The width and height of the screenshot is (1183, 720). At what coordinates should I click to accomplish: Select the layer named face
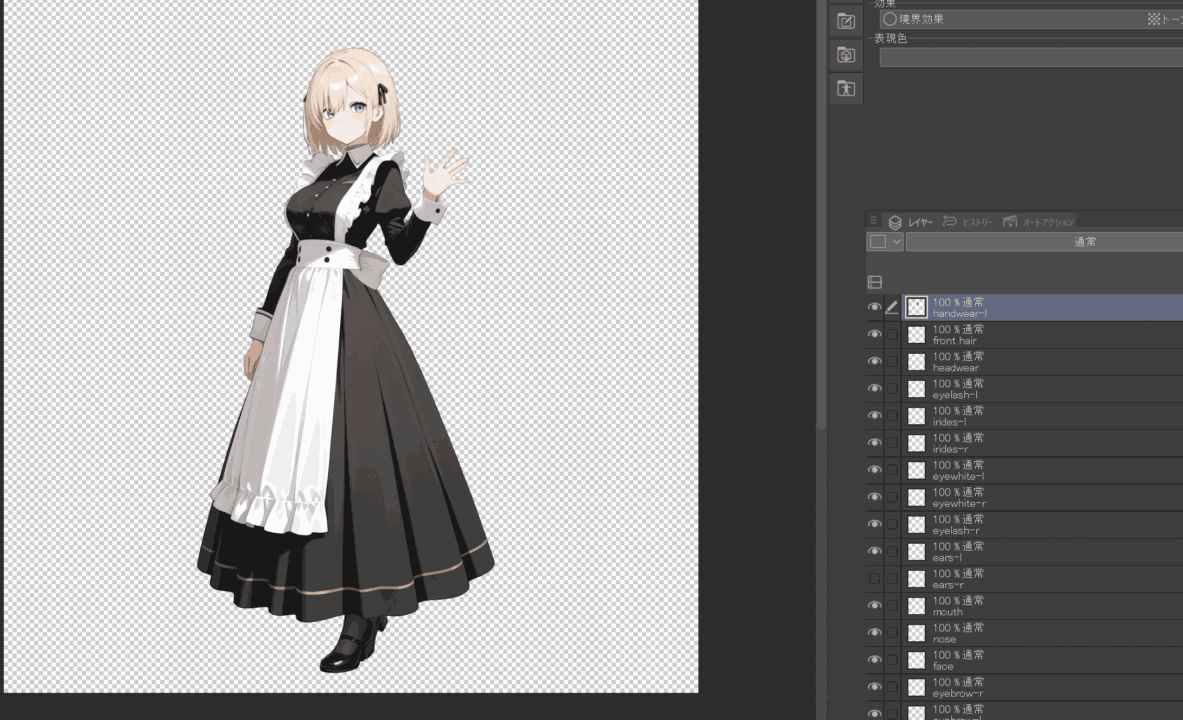(1042, 660)
